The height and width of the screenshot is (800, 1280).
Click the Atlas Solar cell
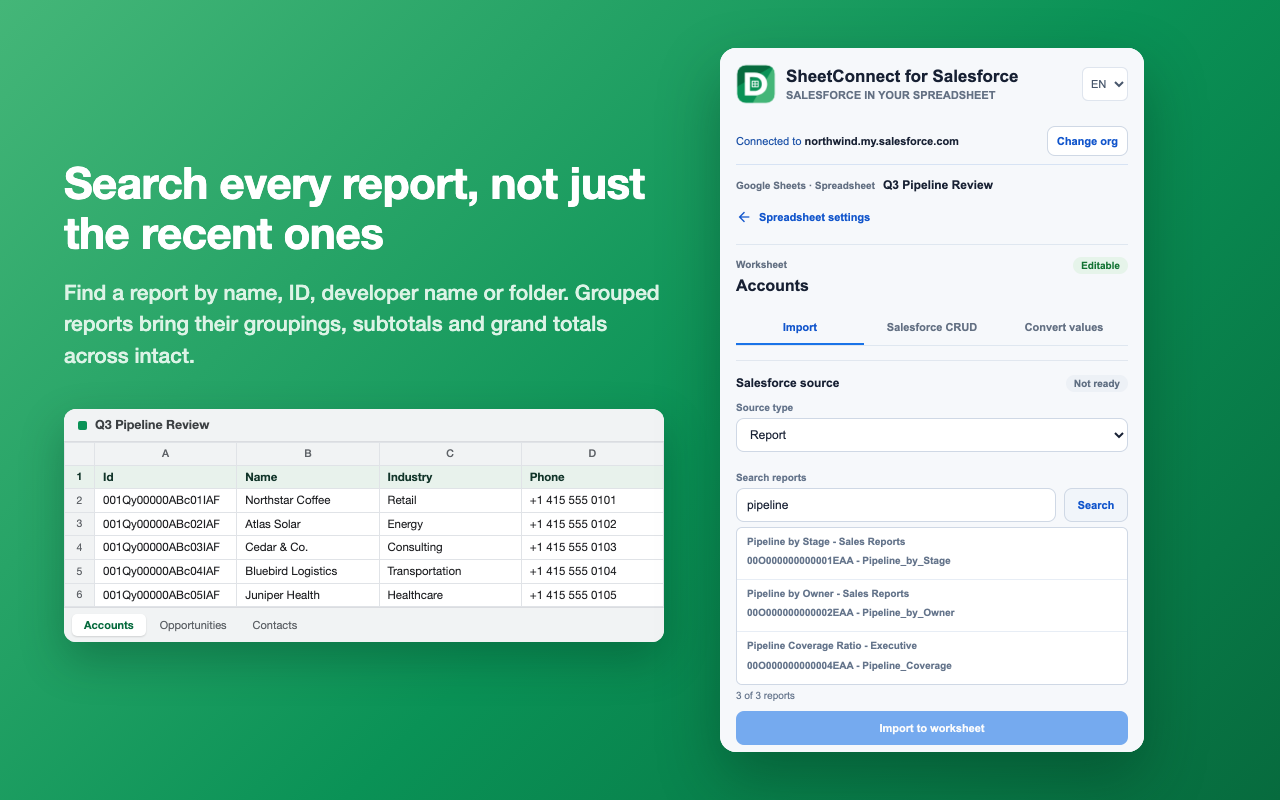click(x=308, y=524)
